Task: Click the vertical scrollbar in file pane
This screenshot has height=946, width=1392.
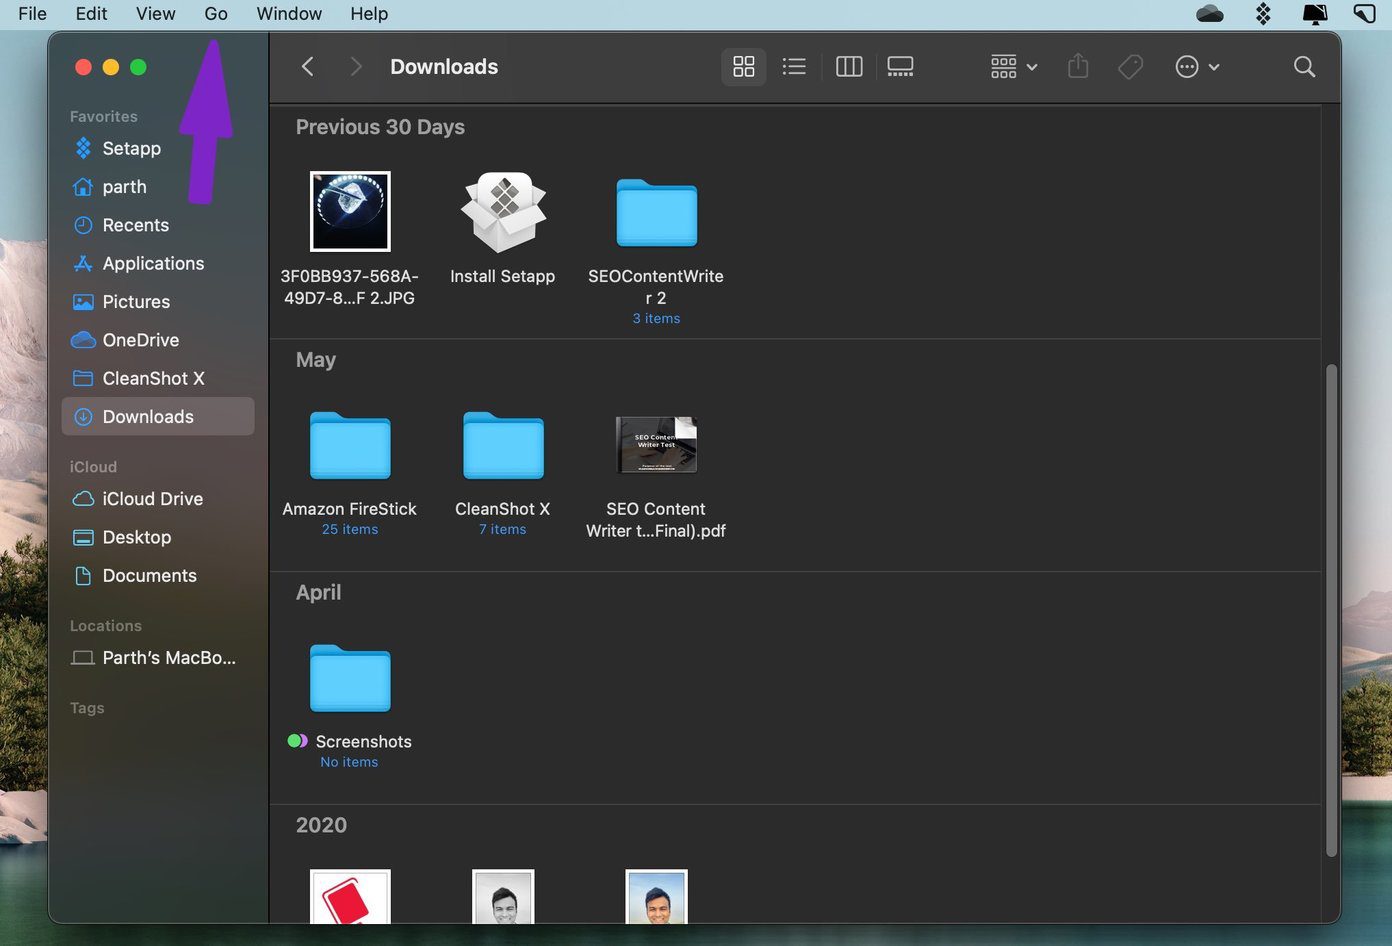Action: [x=1331, y=610]
